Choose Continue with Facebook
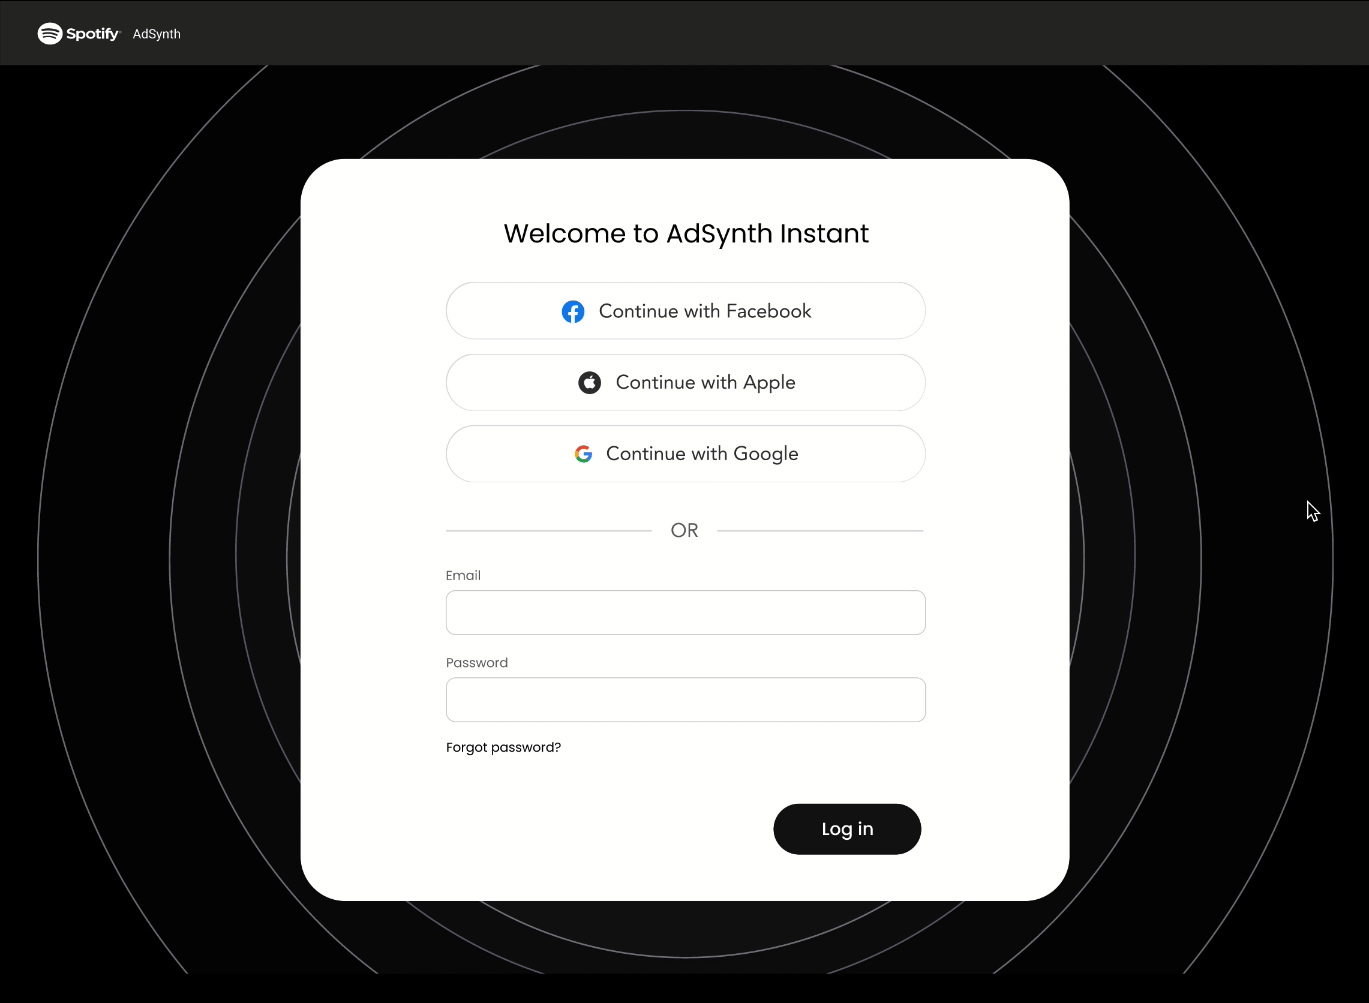The width and height of the screenshot is (1369, 1003). click(x=686, y=311)
